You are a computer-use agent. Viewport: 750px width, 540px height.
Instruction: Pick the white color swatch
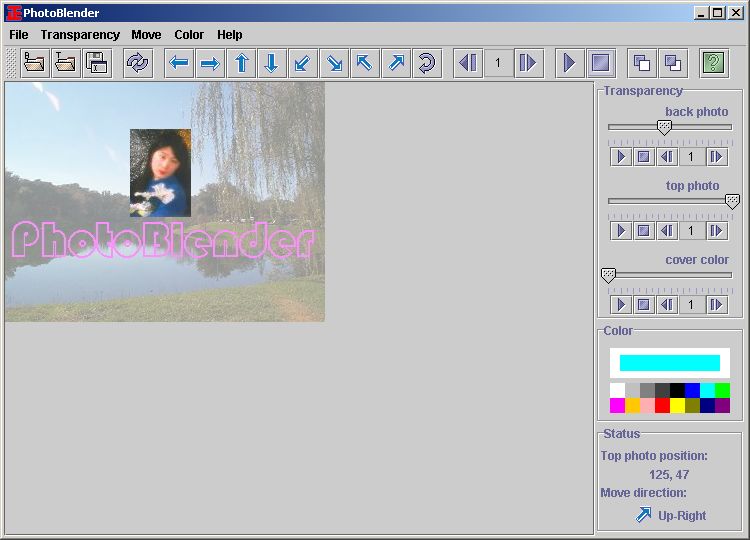(x=617, y=390)
